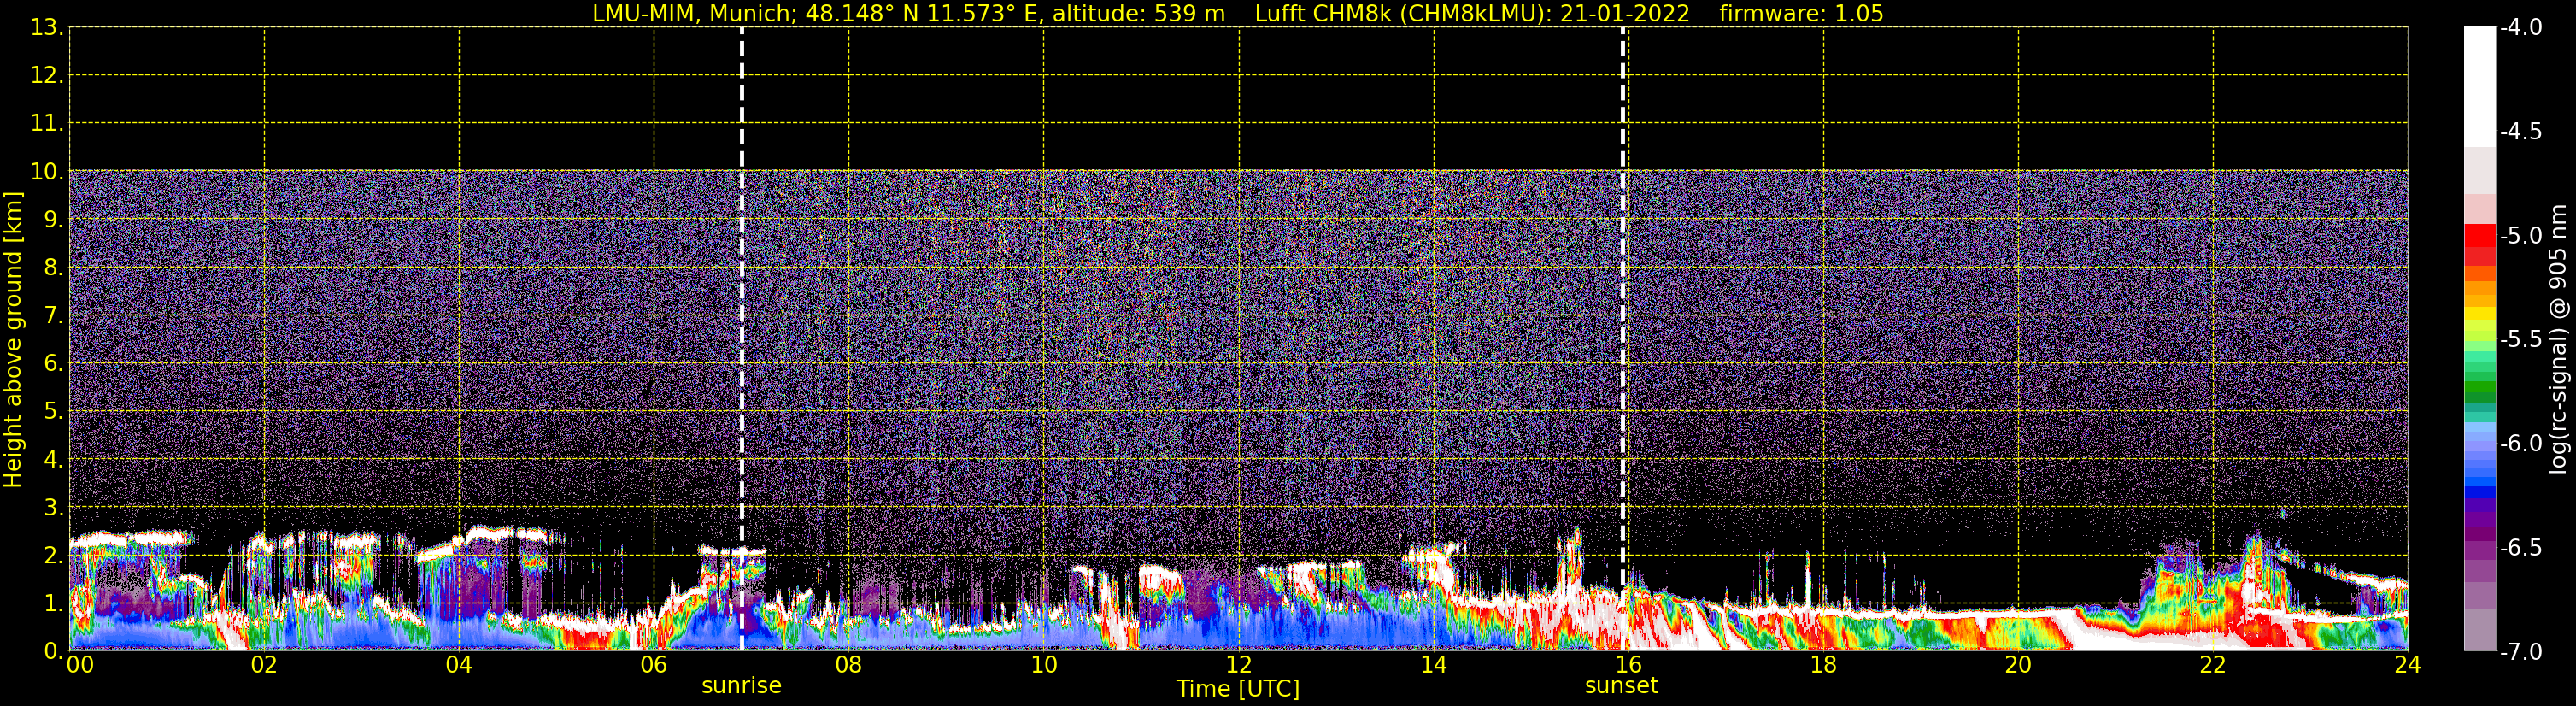Select the "Height above ground [km]" axis label
The width and height of the screenshot is (2576, 706).
click(13, 340)
